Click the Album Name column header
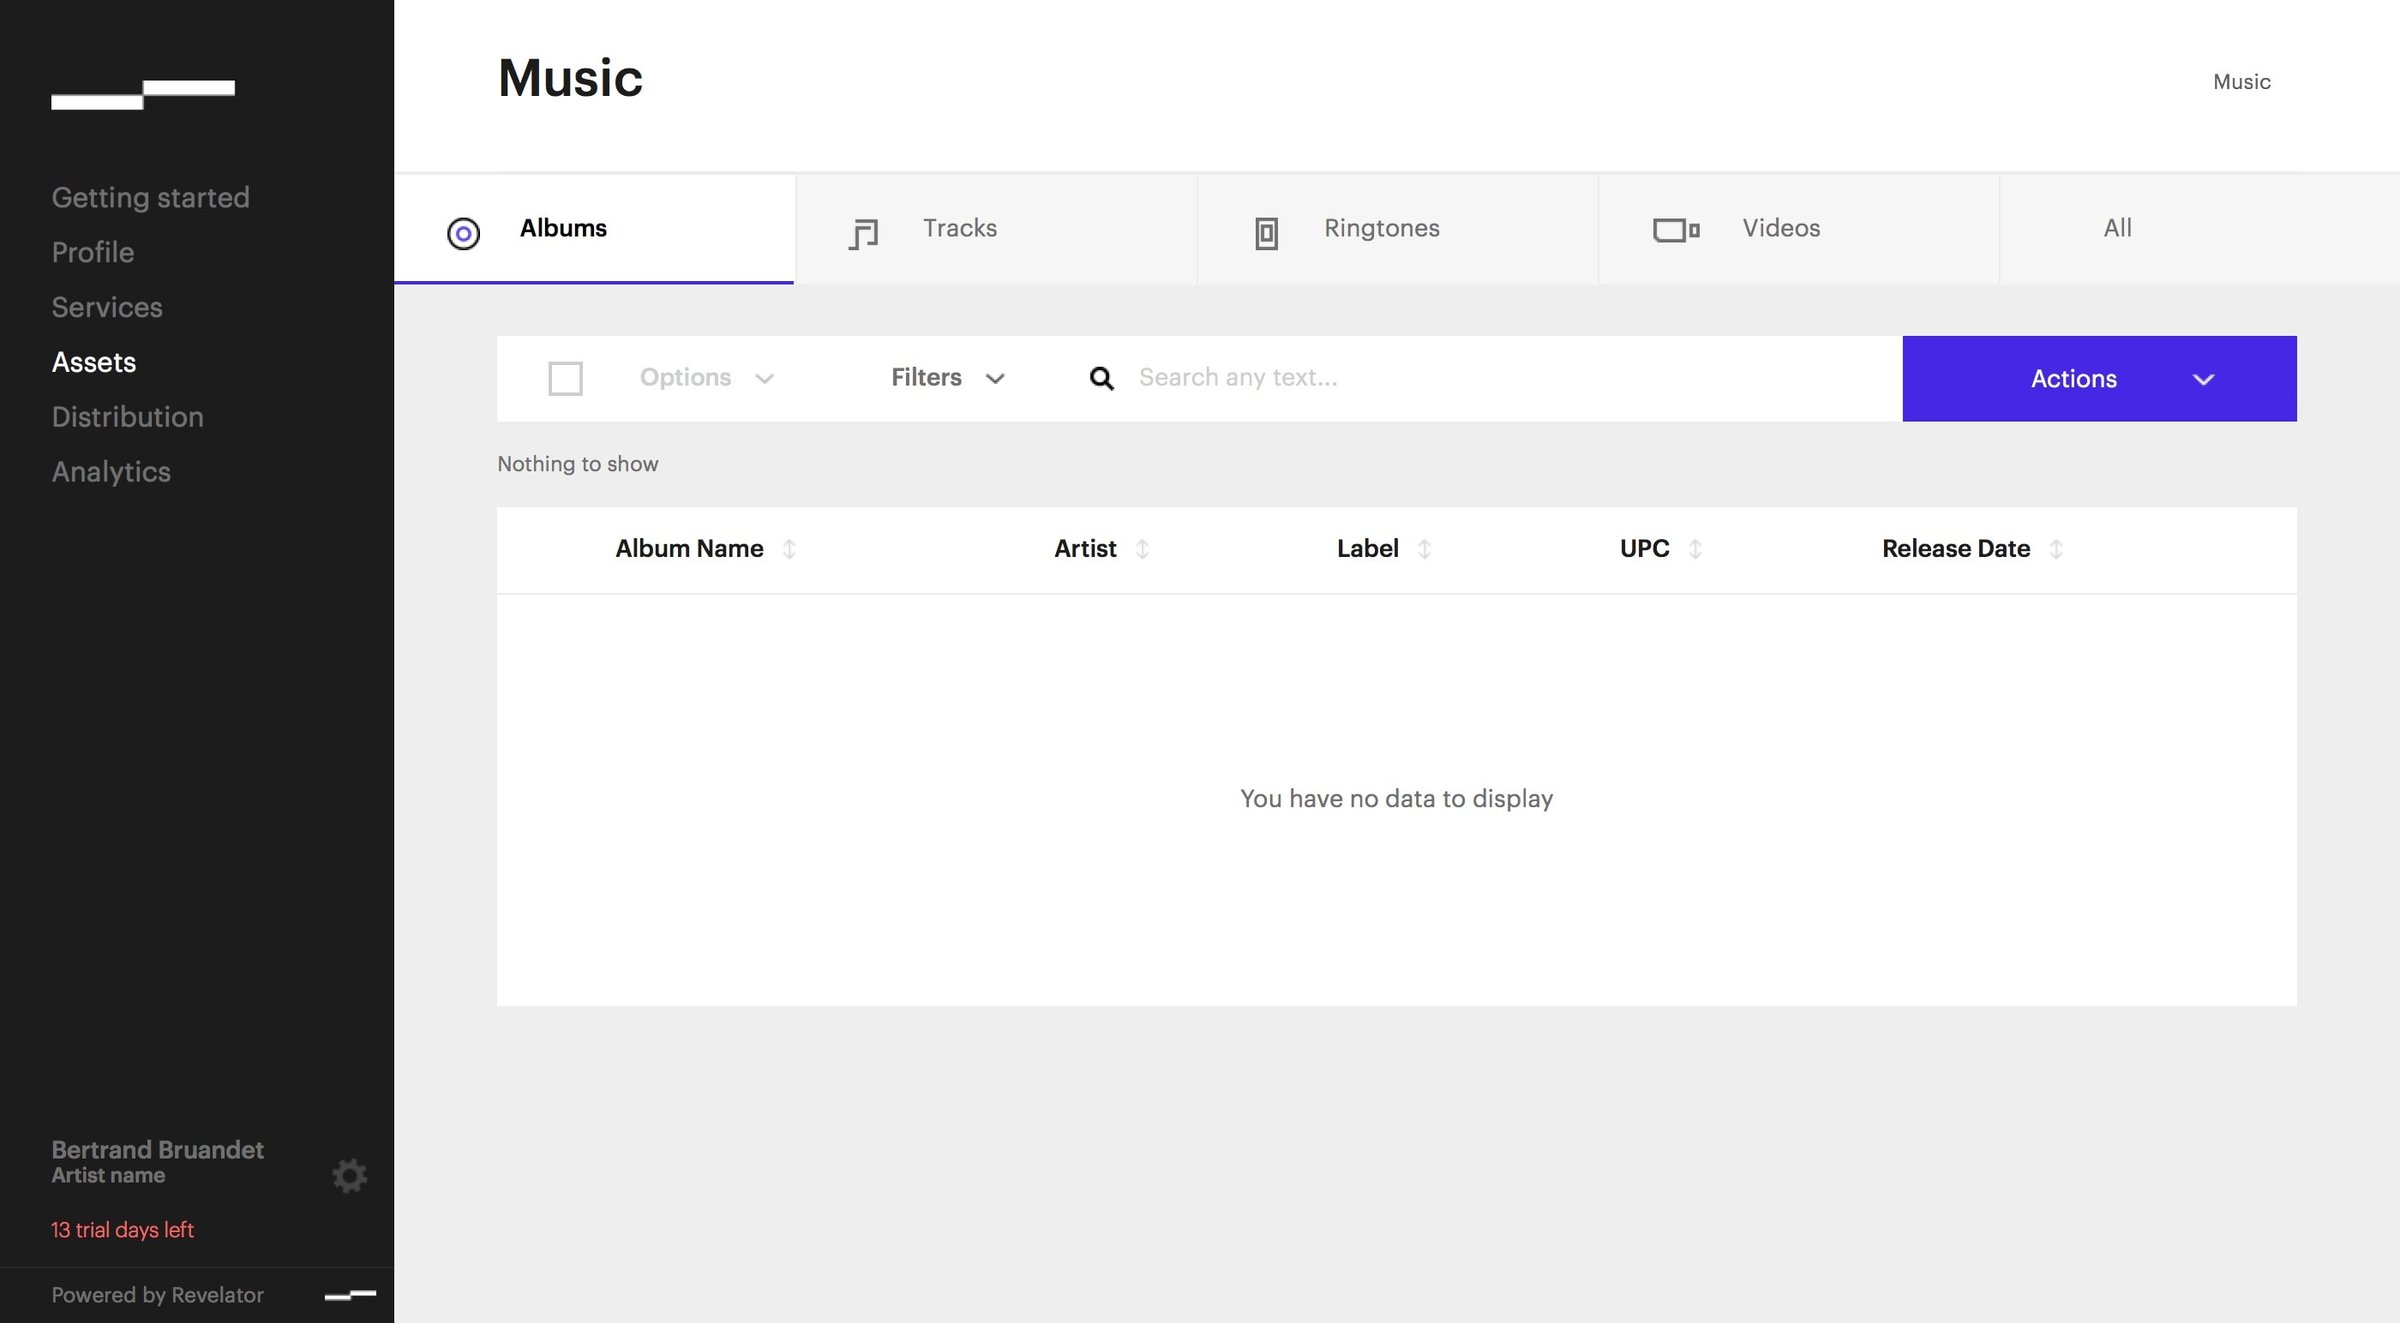The image size is (2400, 1323). point(689,549)
